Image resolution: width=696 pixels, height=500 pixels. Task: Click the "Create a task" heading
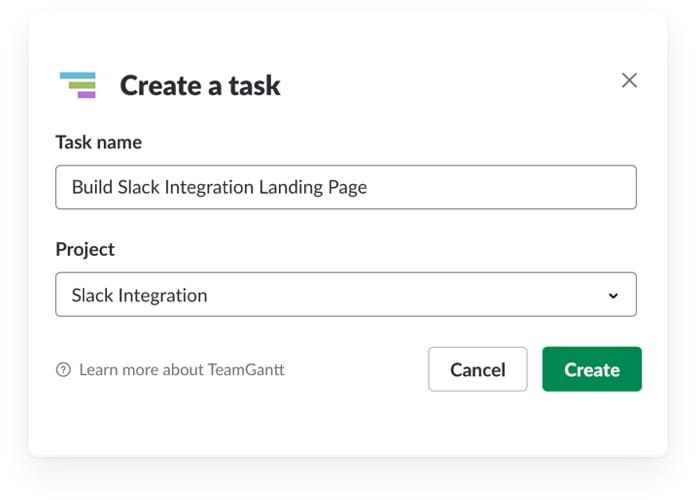tap(200, 86)
